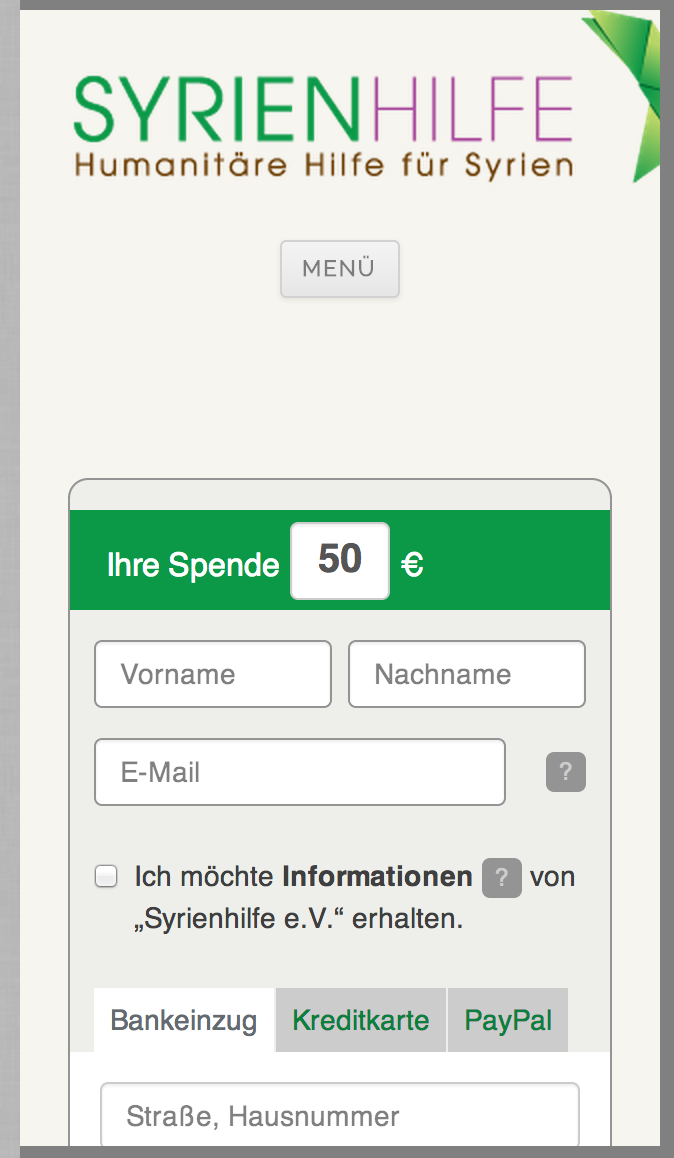Click the donation amount field showing 50
This screenshot has width=674, height=1158.
[340, 561]
